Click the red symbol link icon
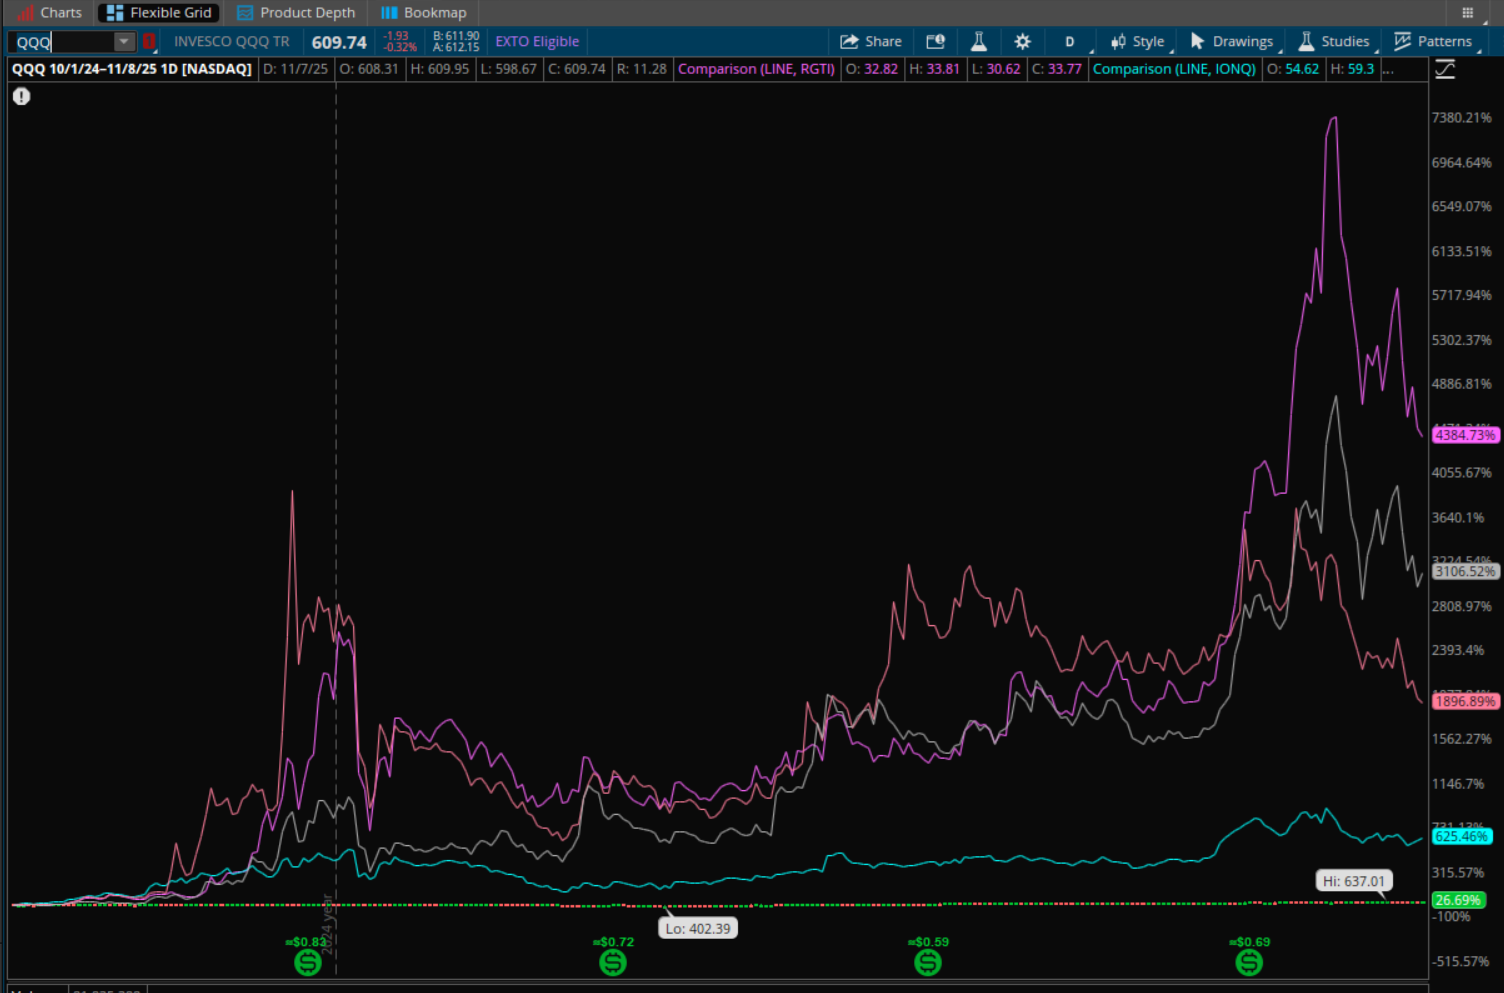1504x993 pixels. [x=149, y=41]
